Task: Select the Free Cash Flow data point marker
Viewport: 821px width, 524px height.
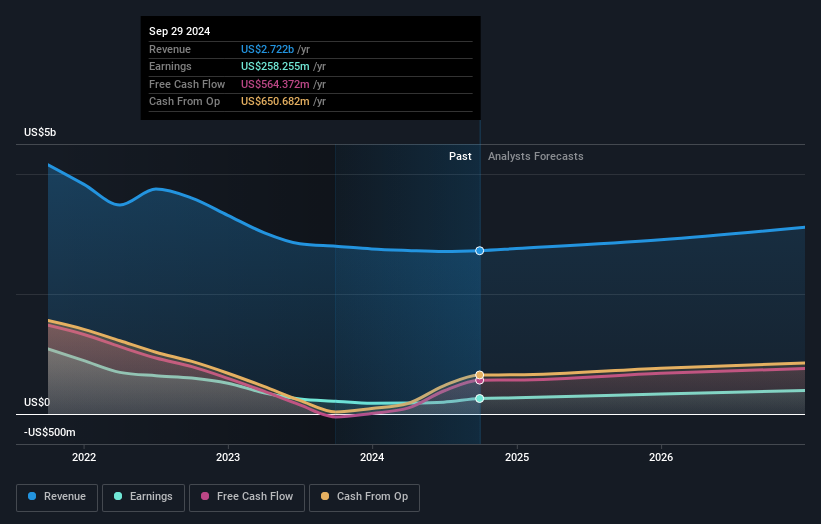Action: coord(480,381)
